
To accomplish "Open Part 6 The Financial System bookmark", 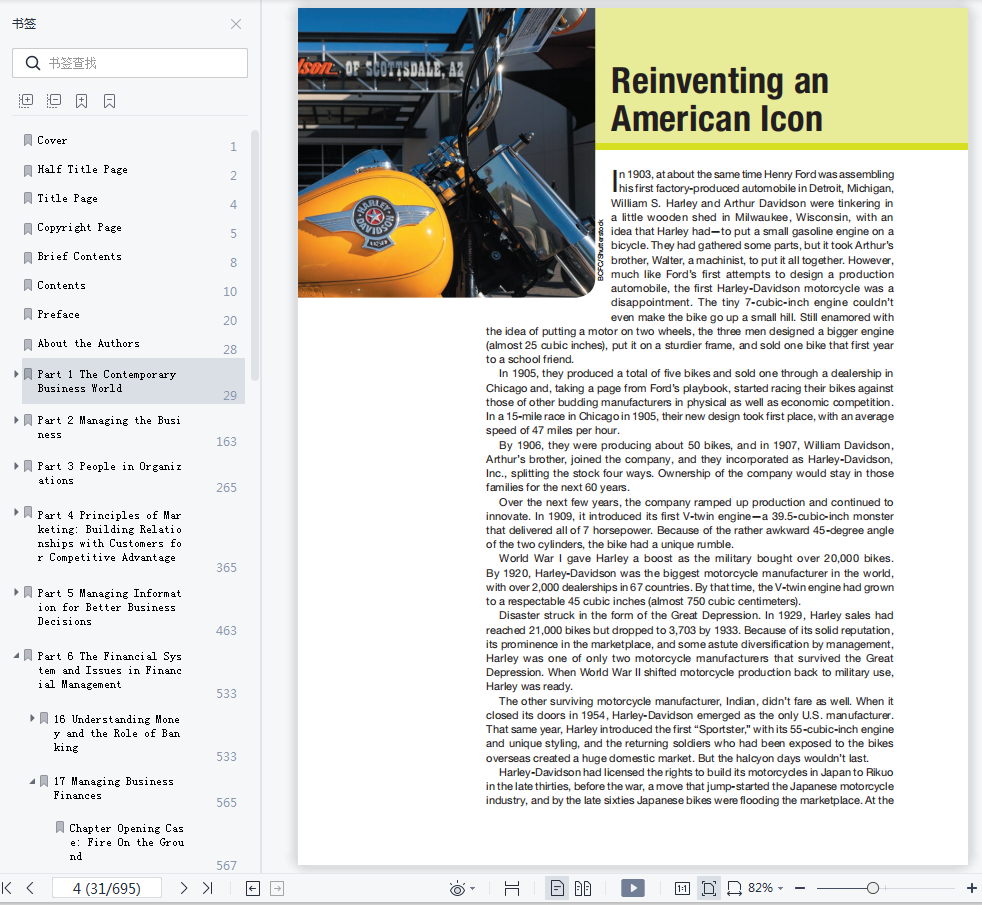I will coord(110,670).
